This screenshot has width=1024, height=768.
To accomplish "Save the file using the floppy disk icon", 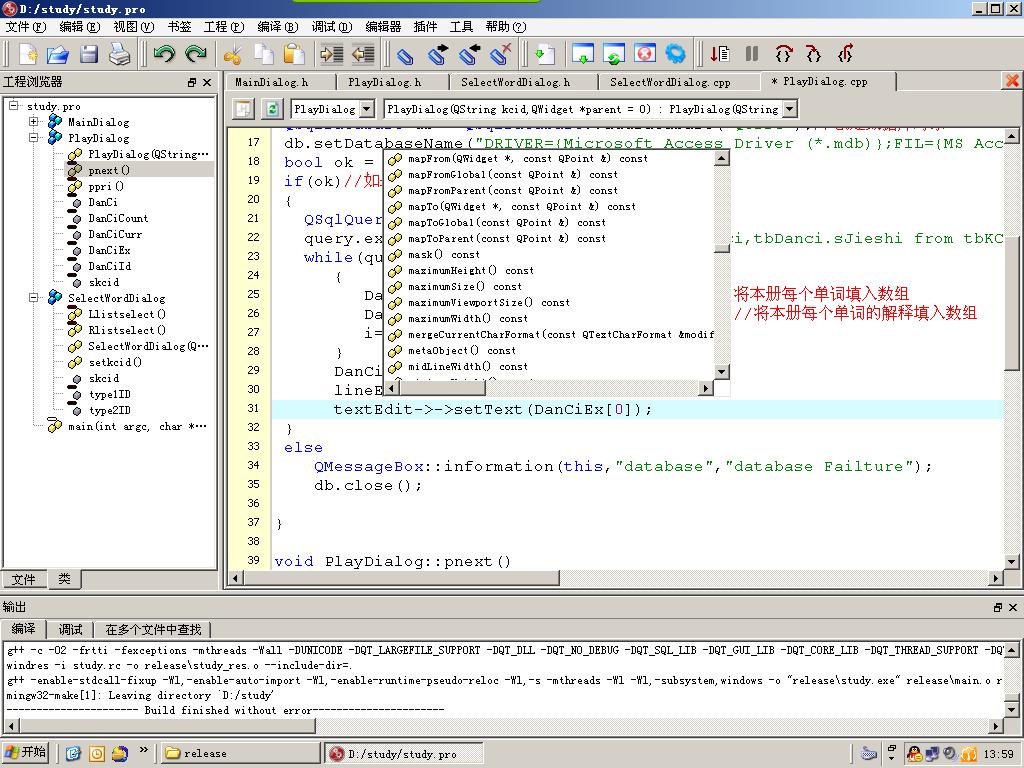I will click(89, 54).
